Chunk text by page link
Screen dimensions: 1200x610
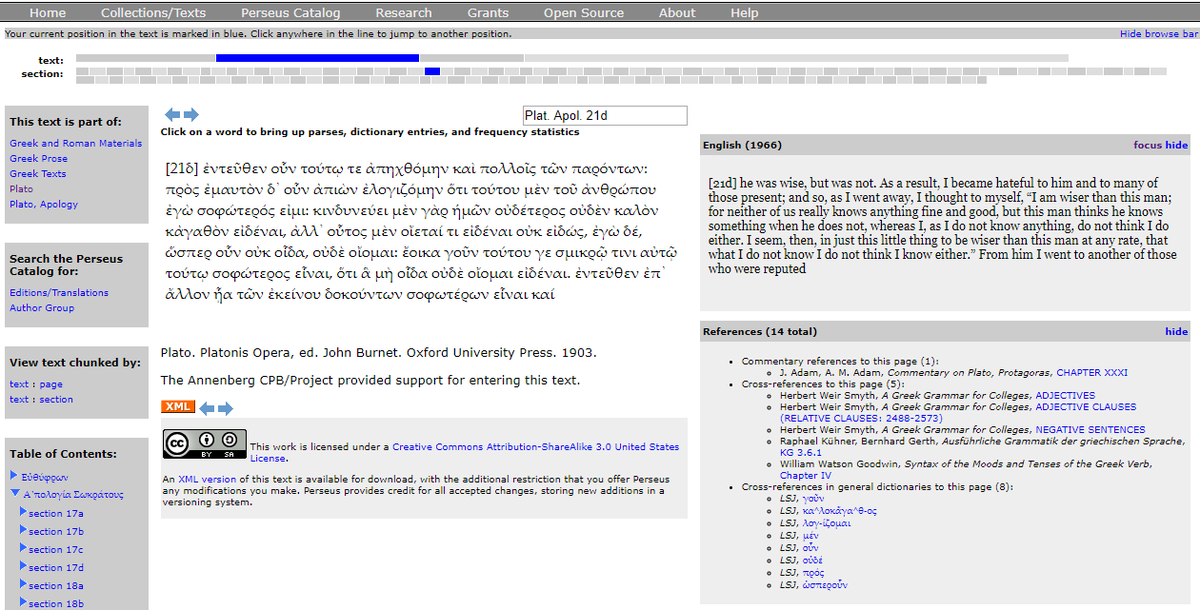coord(36,384)
